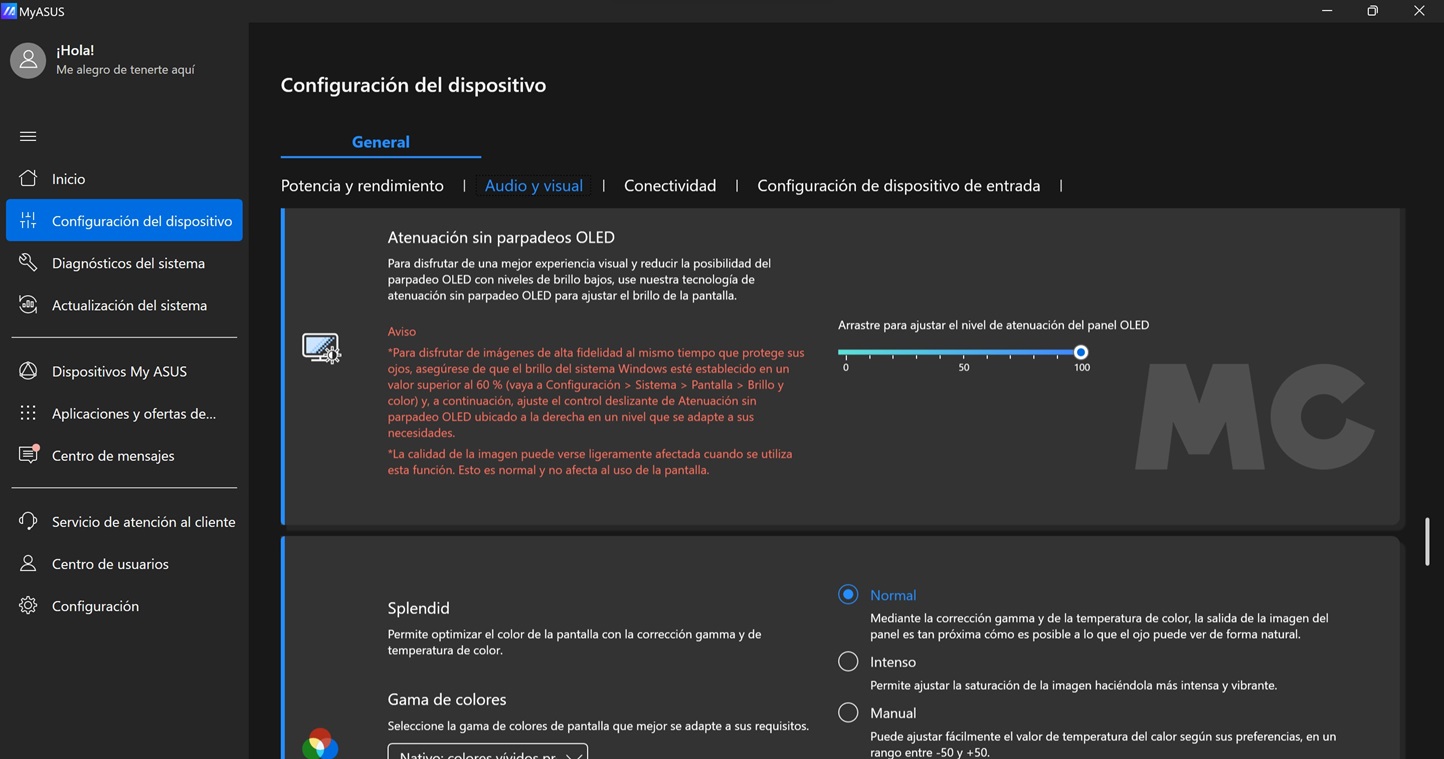The image size is (1444, 759).
Task: Open Dispositivos My ASUS icon
Action: [x=28, y=371]
